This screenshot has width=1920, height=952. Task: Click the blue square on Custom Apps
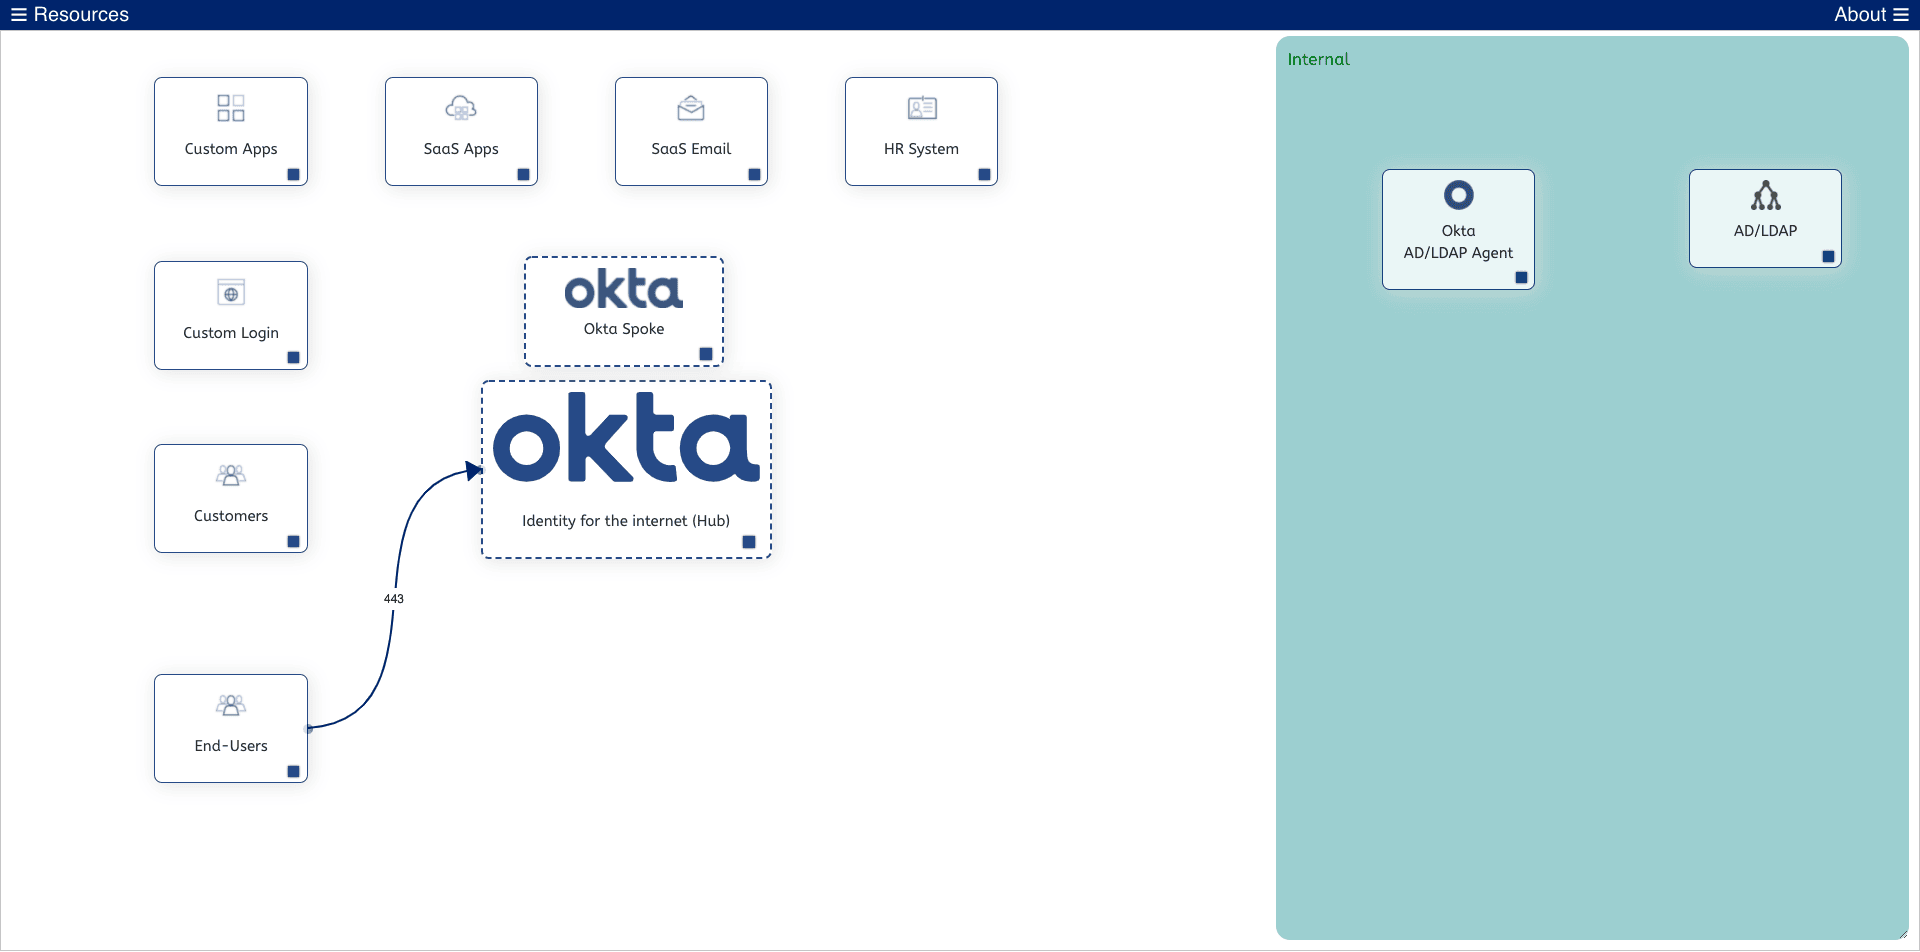(x=294, y=174)
